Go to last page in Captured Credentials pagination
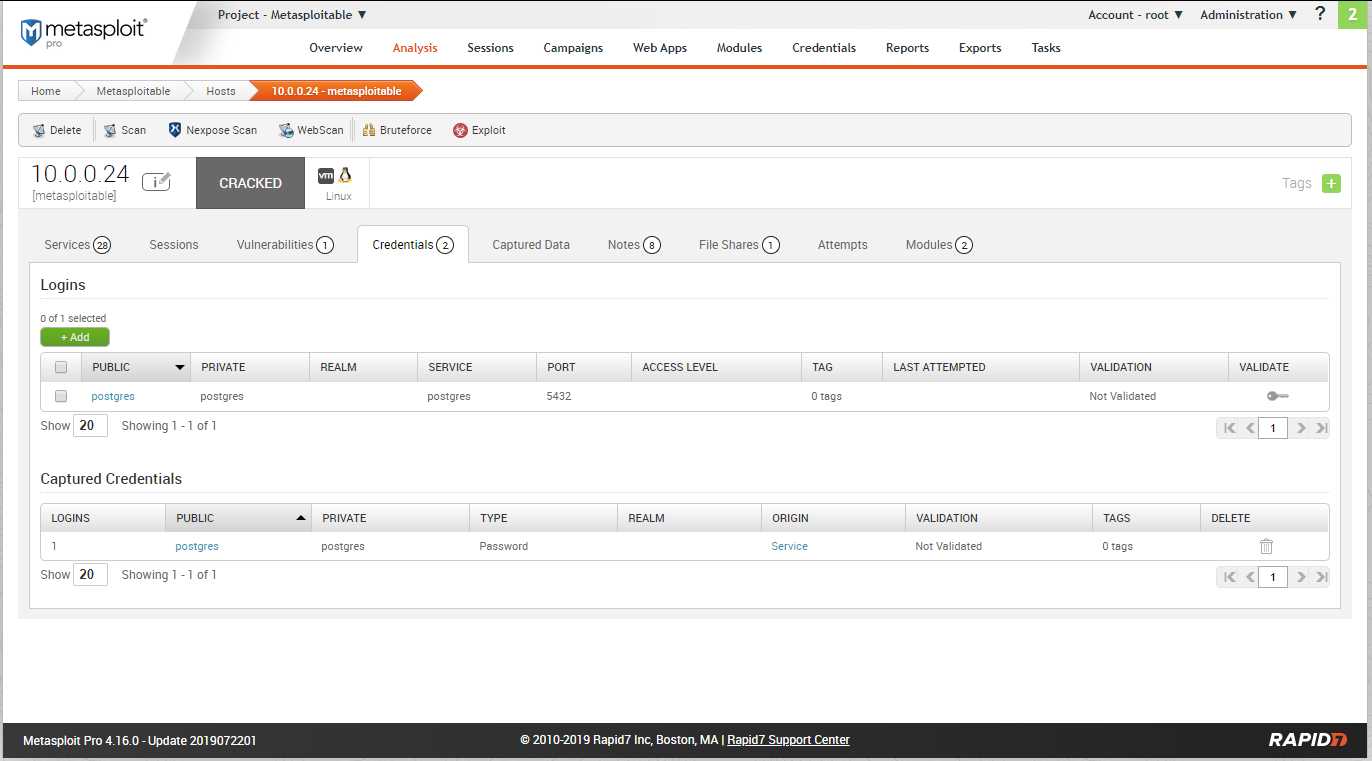 [x=1321, y=577]
